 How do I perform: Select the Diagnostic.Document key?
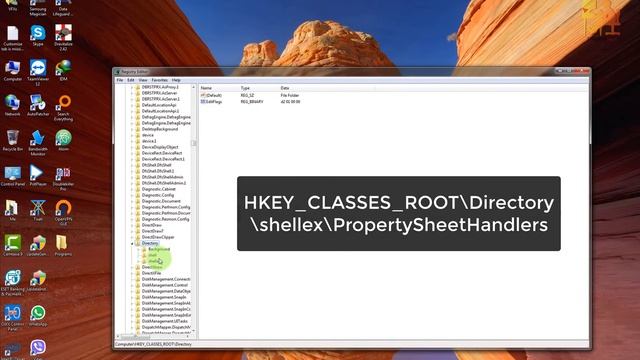click(x=161, y=201)
